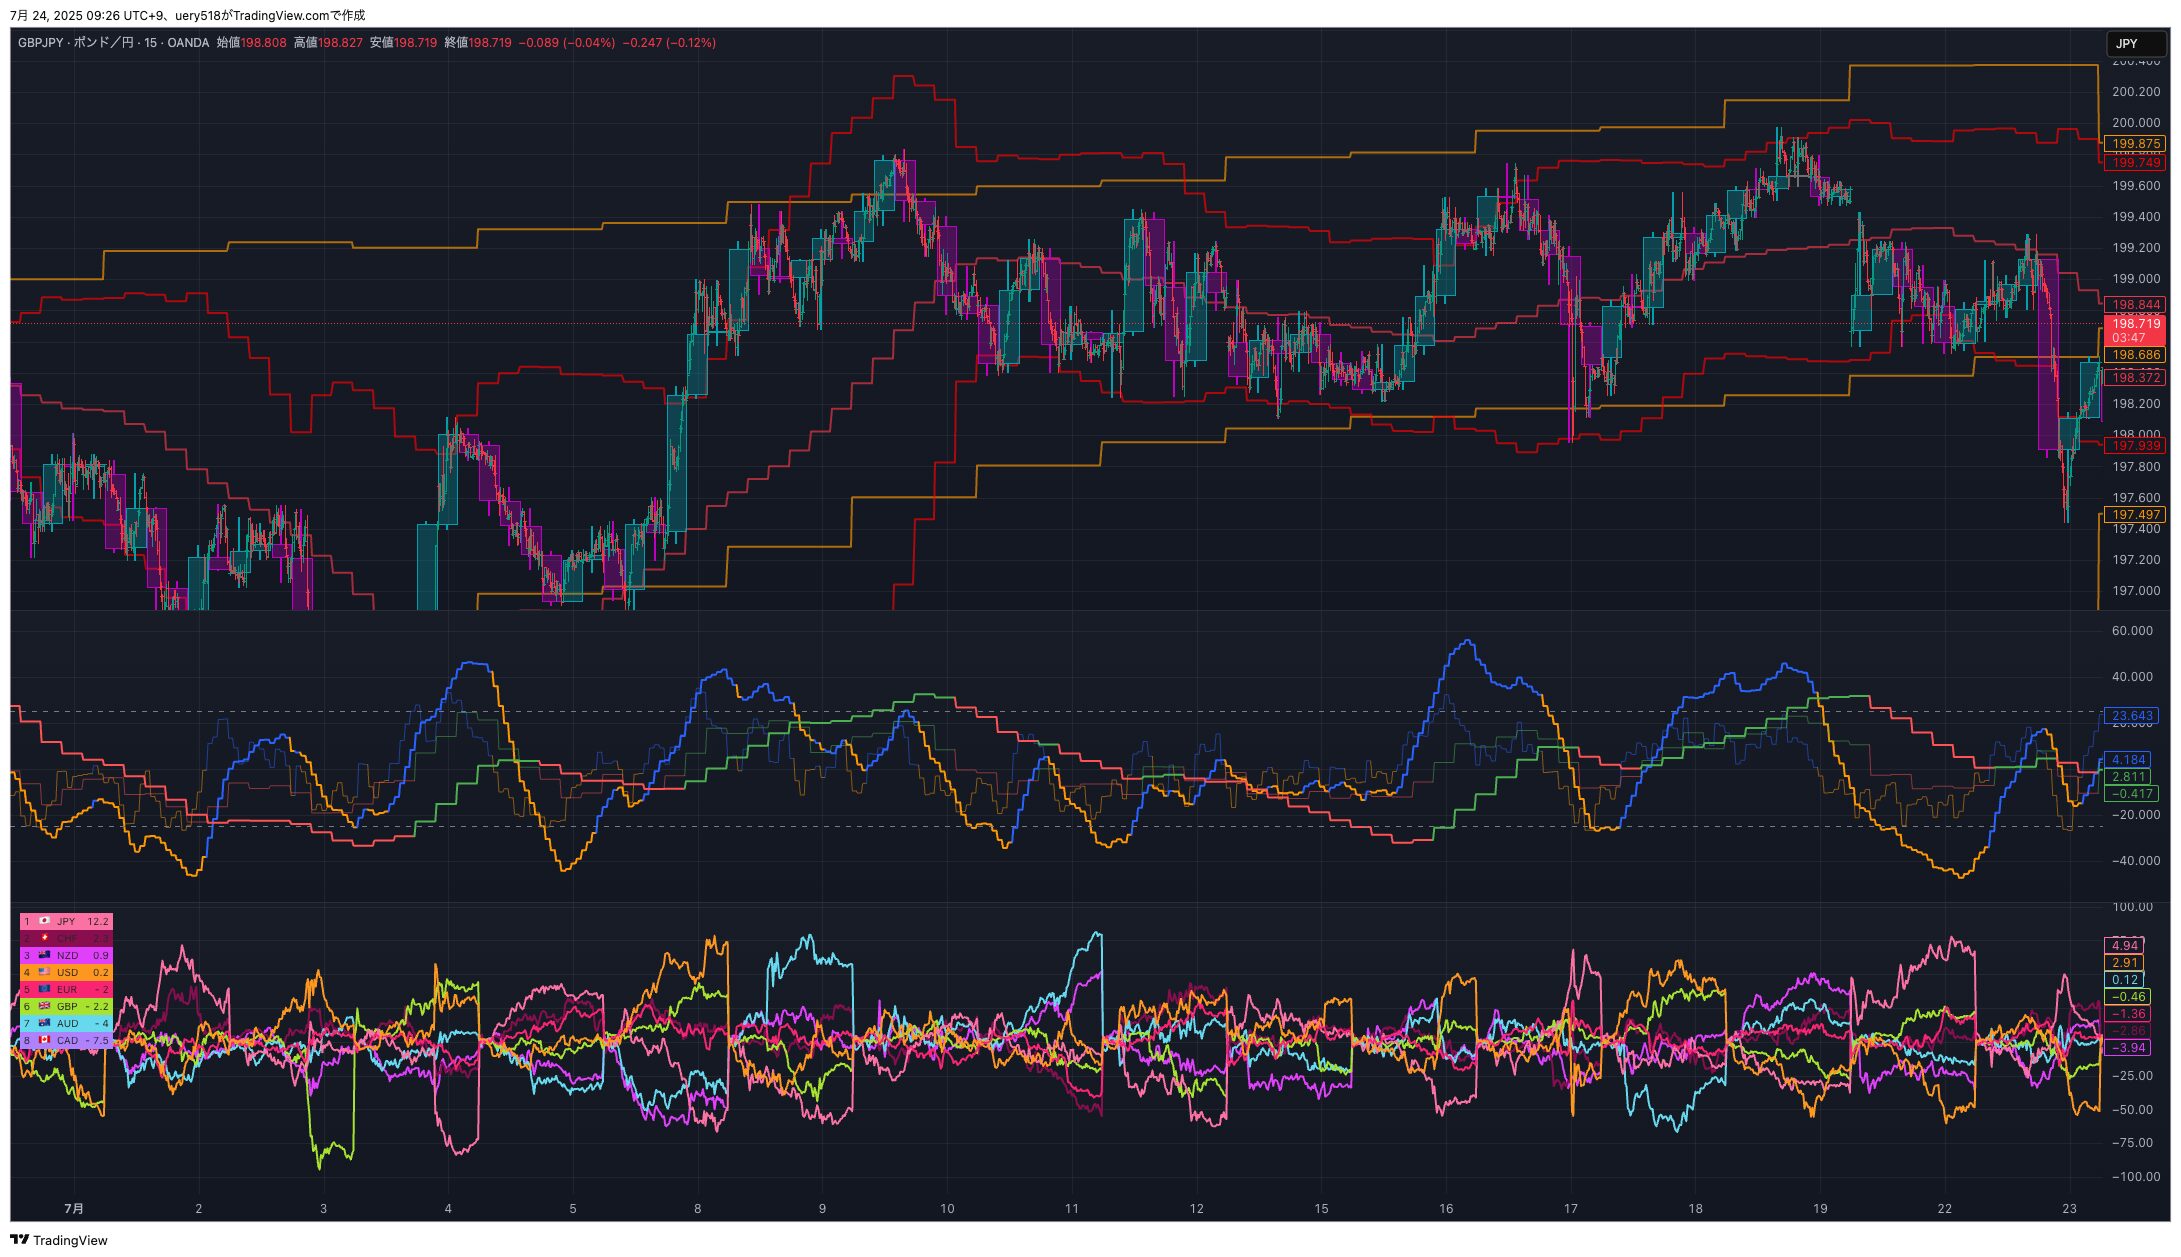Click date 23 on the time axis

coord(2069,1208)
